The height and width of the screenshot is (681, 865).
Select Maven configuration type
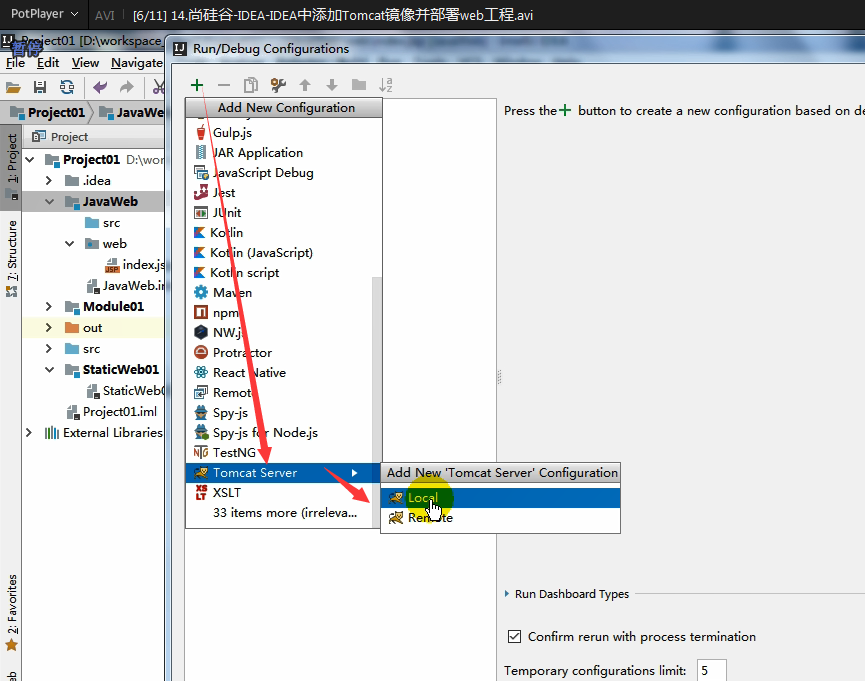[x=280, y=292]
